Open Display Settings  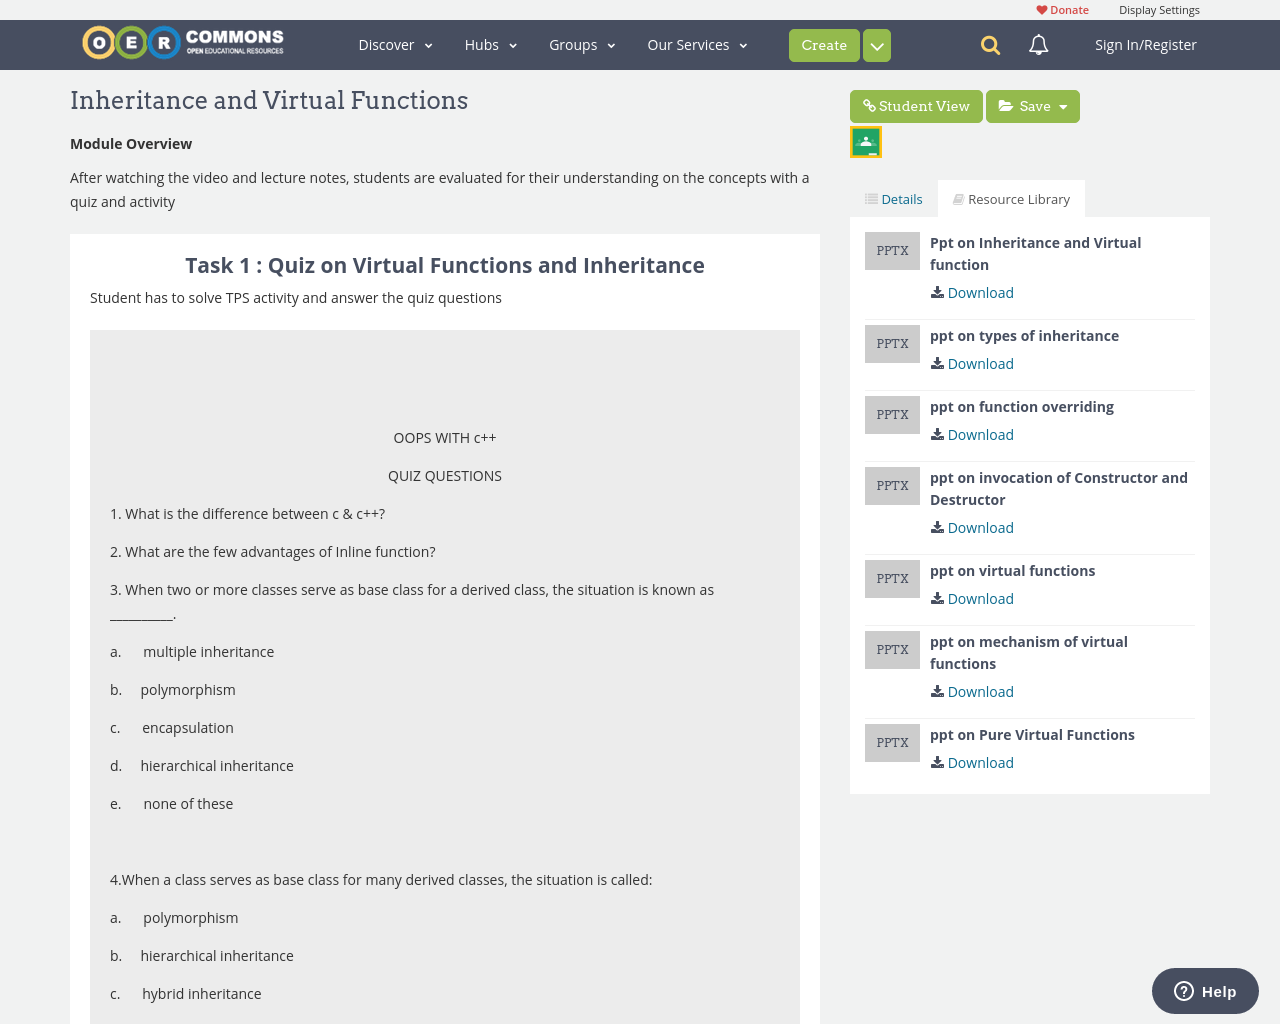point(1159,8)
